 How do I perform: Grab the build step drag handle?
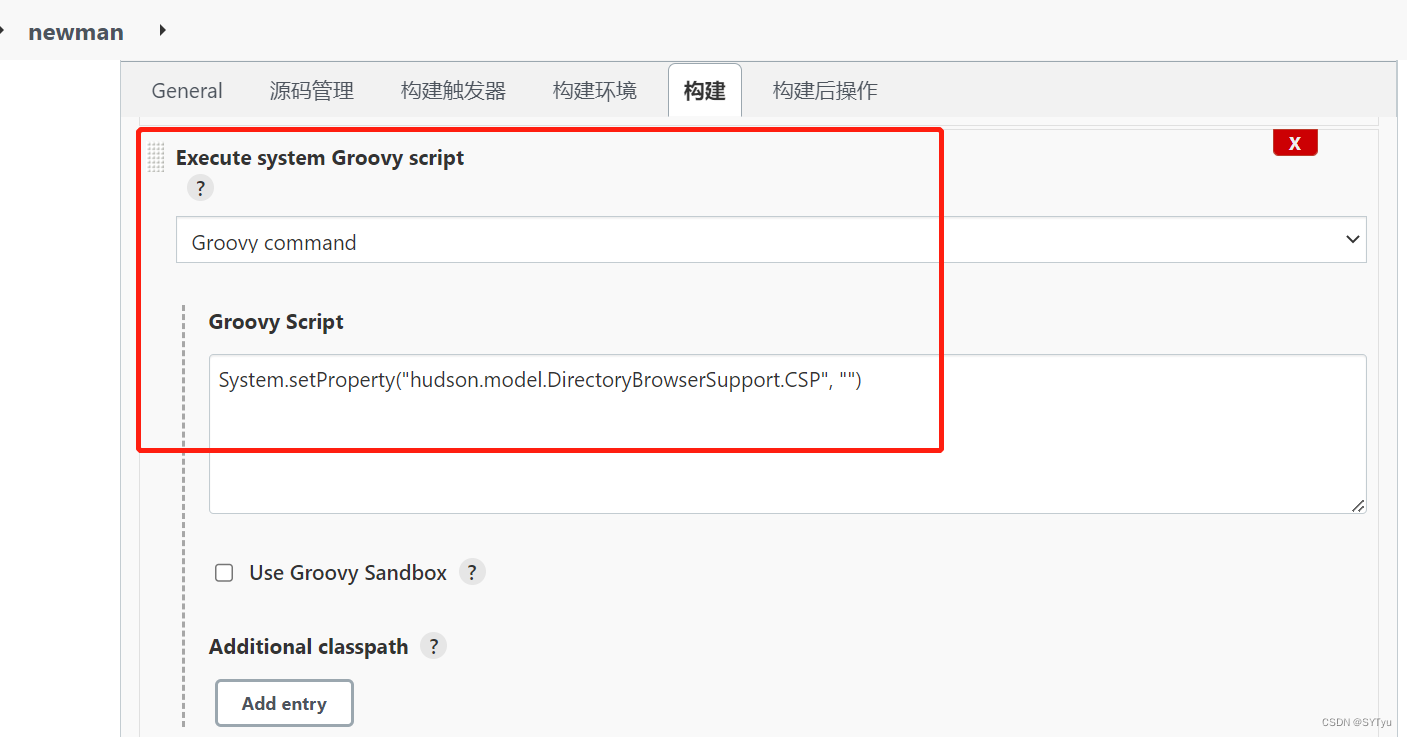pyautogui.click(x=156, y=157)
